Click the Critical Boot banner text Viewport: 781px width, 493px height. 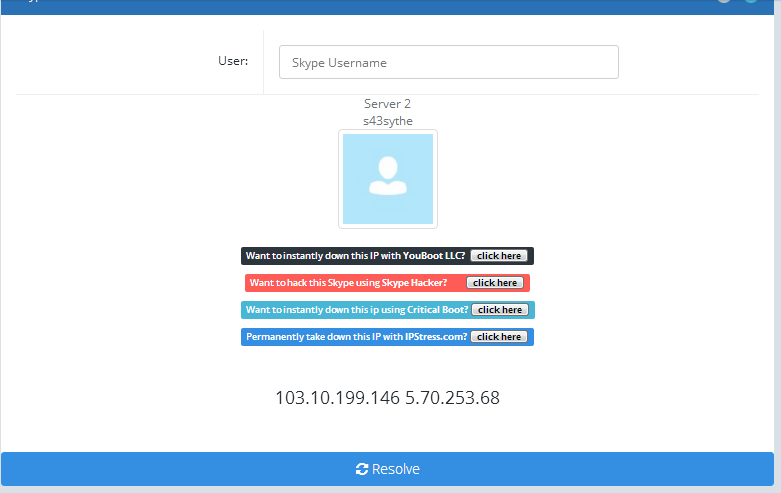point(357,310)
